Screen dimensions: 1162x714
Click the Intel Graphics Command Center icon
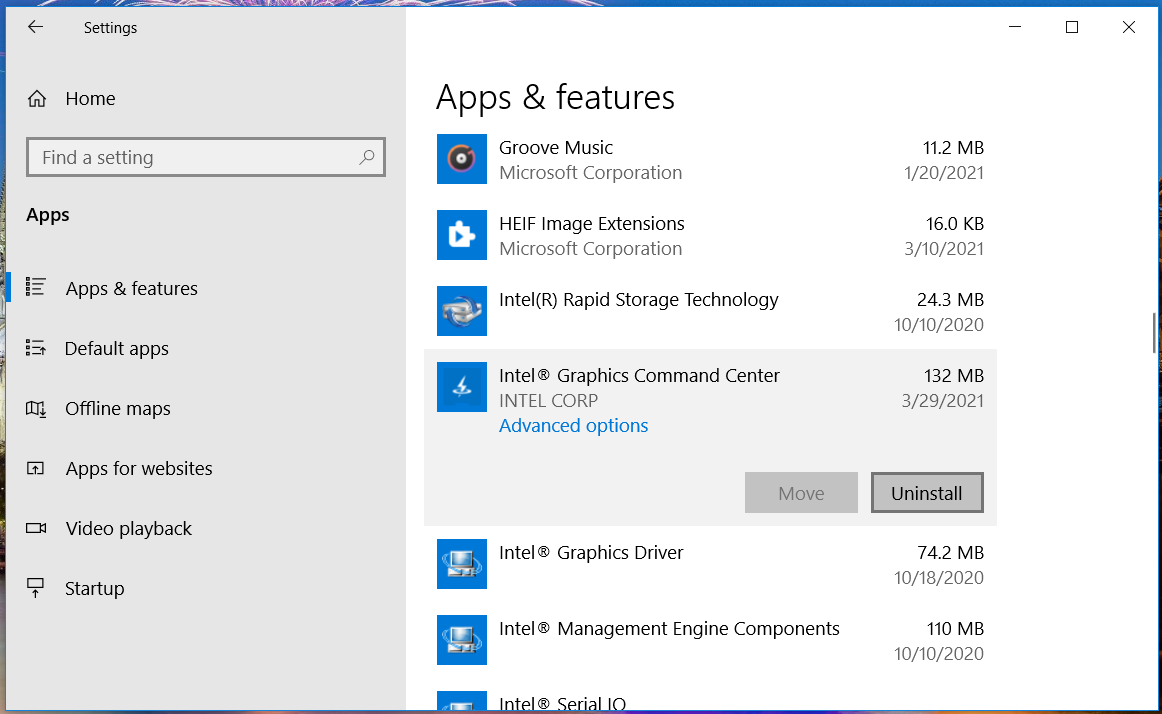click(462, 387)
